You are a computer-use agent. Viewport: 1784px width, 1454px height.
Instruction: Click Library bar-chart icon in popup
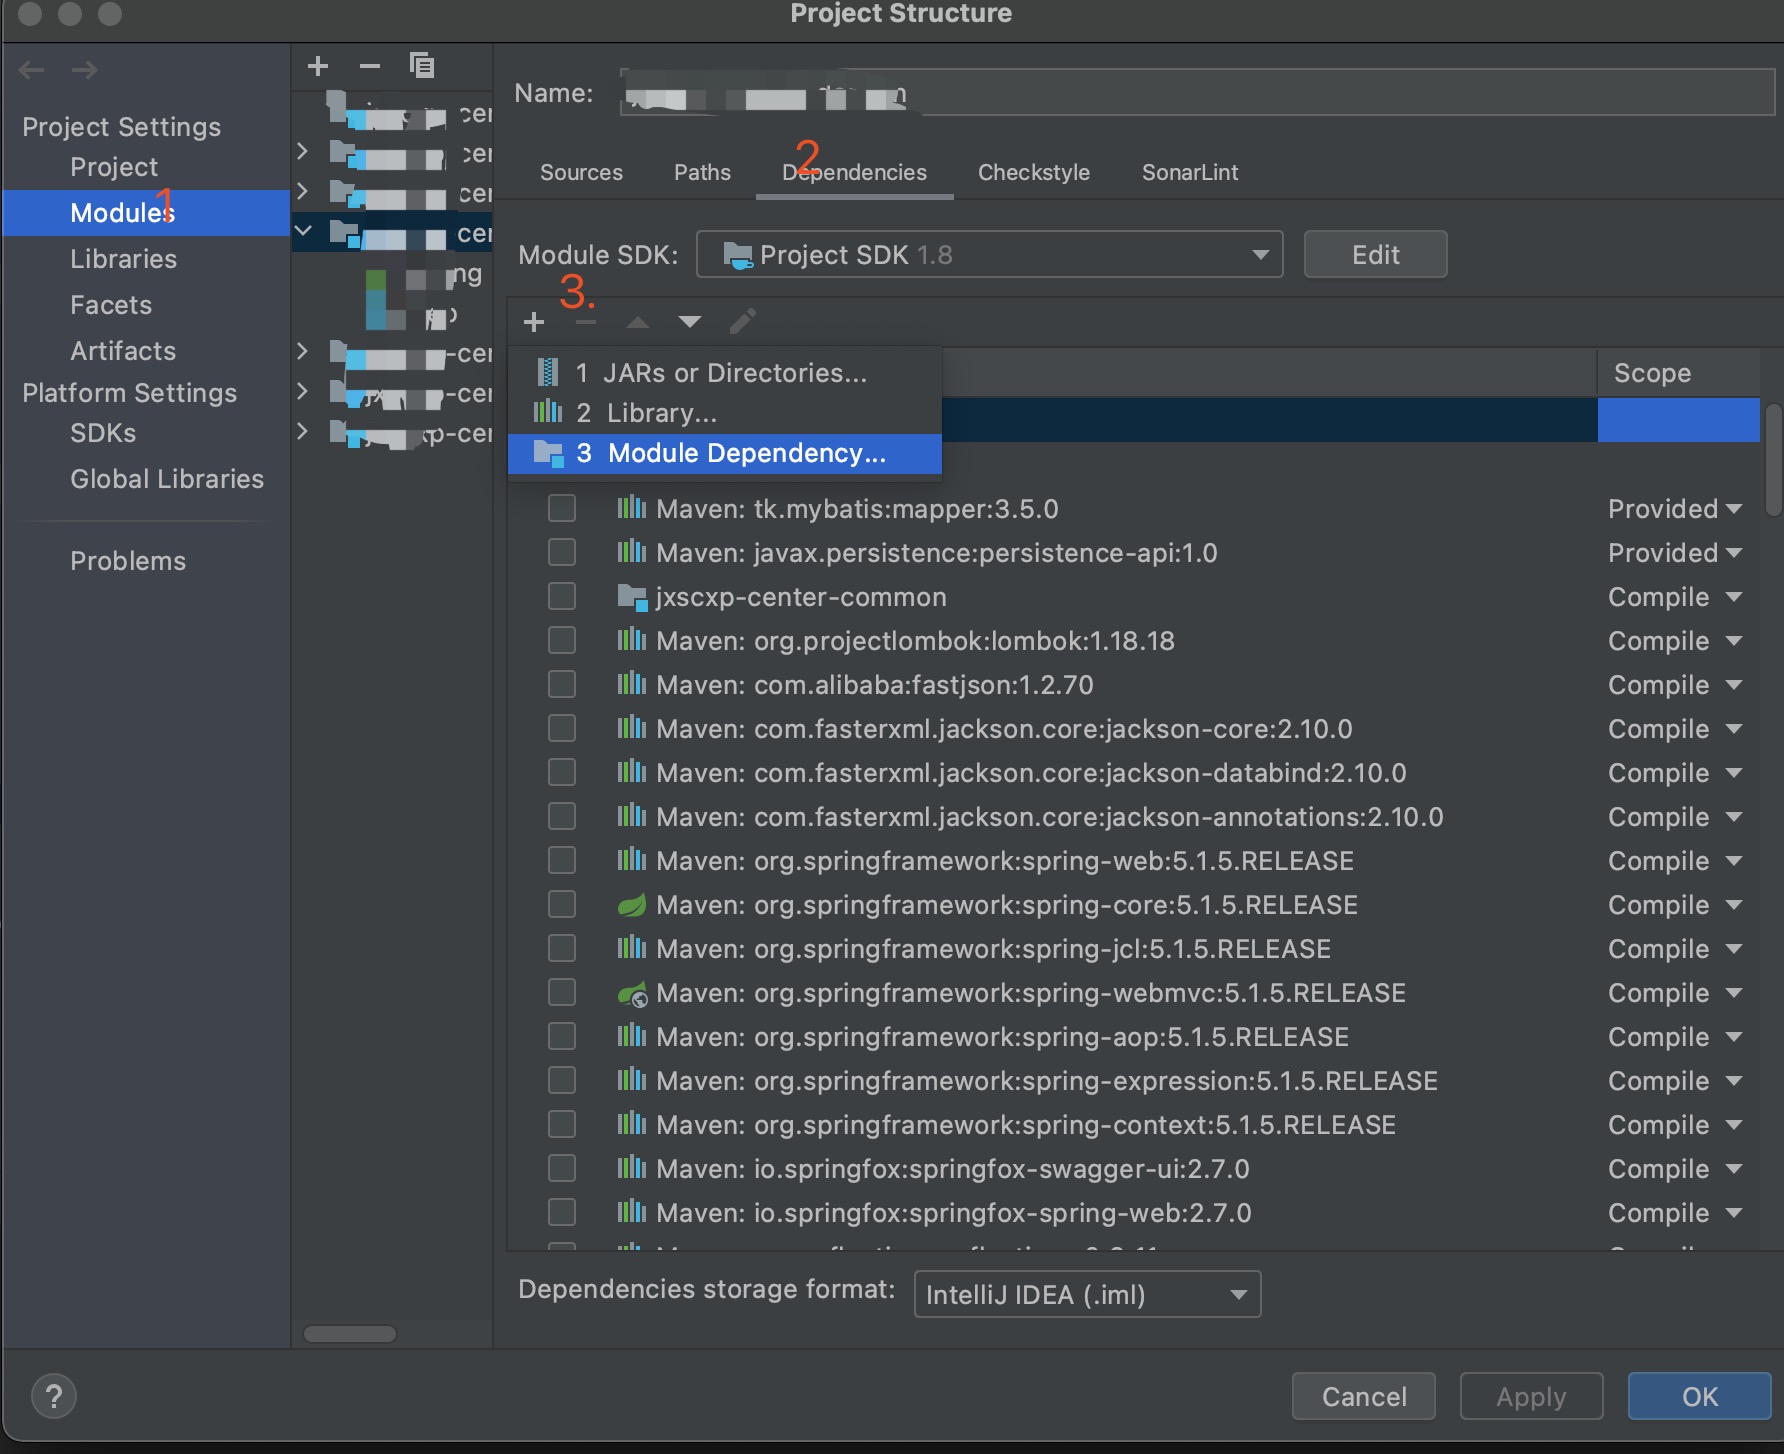coord(548,412)
